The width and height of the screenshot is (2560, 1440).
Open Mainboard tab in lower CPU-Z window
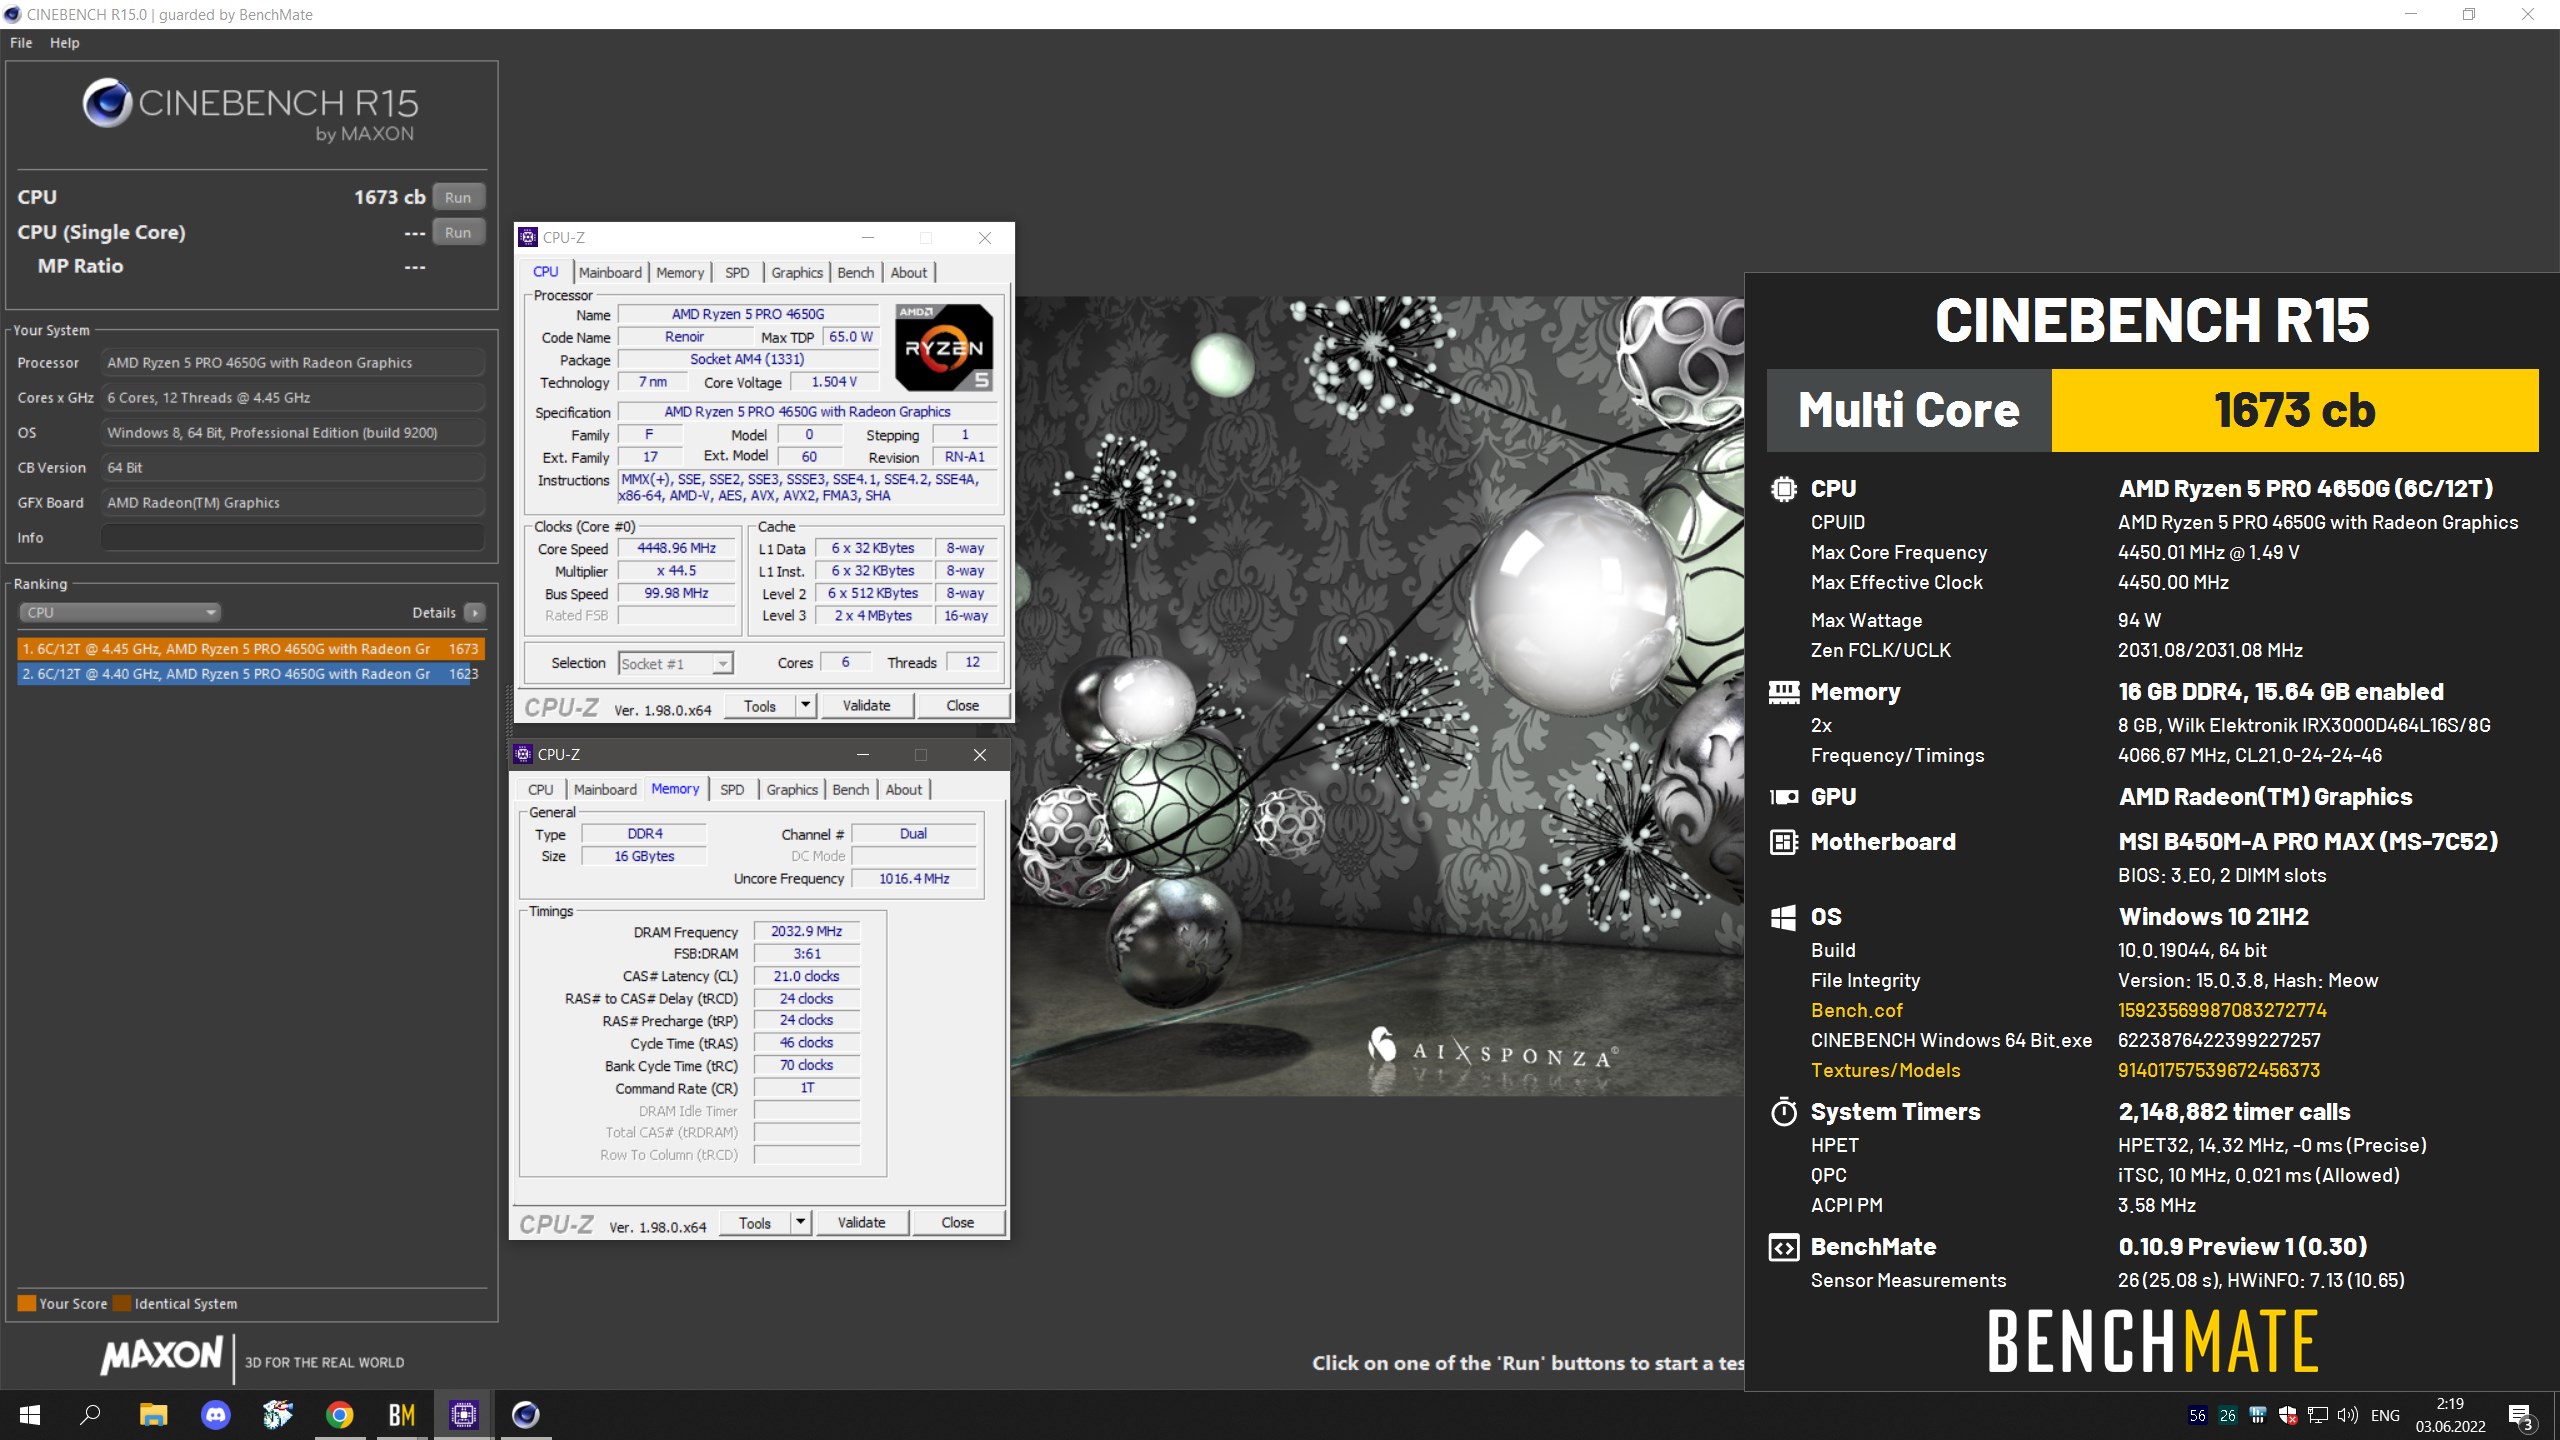(605, 789)
